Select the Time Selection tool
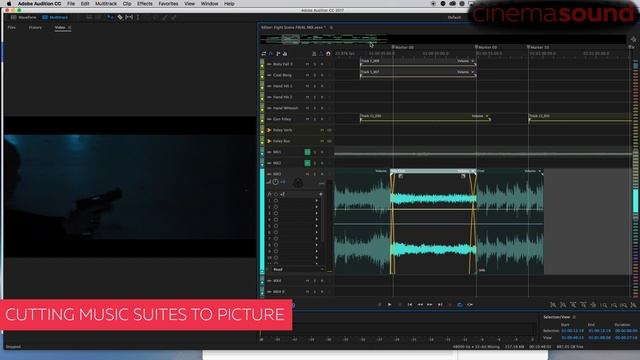640x360 pixels. tap(138, 18)
